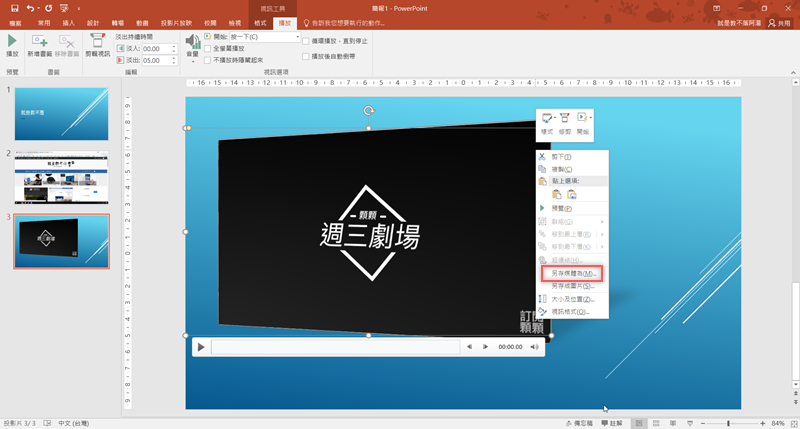Click the 共用 Share button

pyautogui.click(x=780, y=23)
